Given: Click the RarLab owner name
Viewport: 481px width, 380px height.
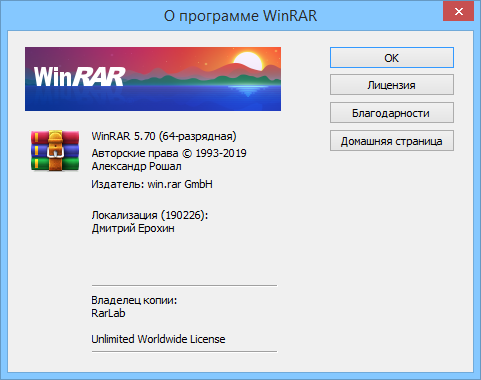Looking at the screenshot, I should point(108,313).
